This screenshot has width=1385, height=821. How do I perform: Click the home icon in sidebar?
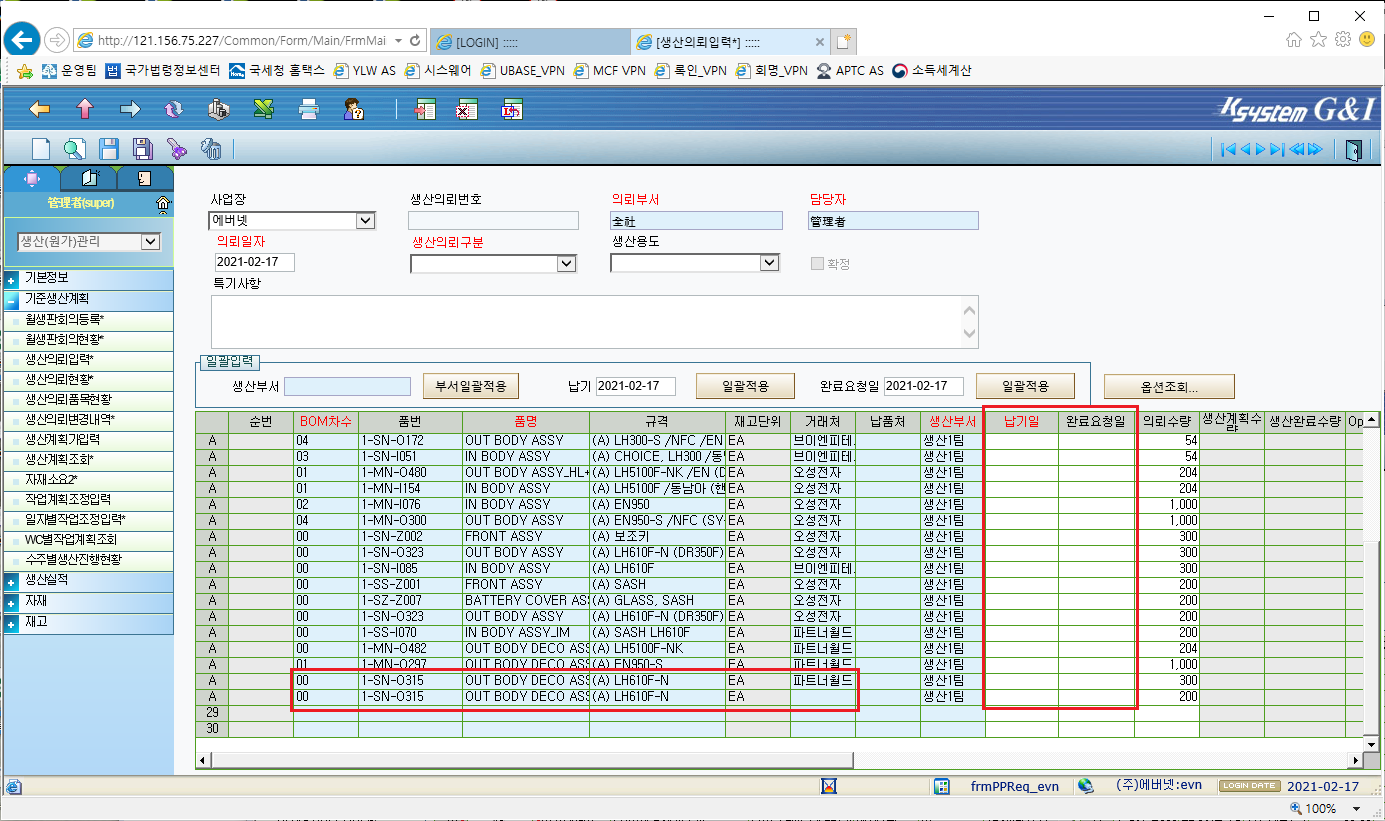click(x=164, y=204)
